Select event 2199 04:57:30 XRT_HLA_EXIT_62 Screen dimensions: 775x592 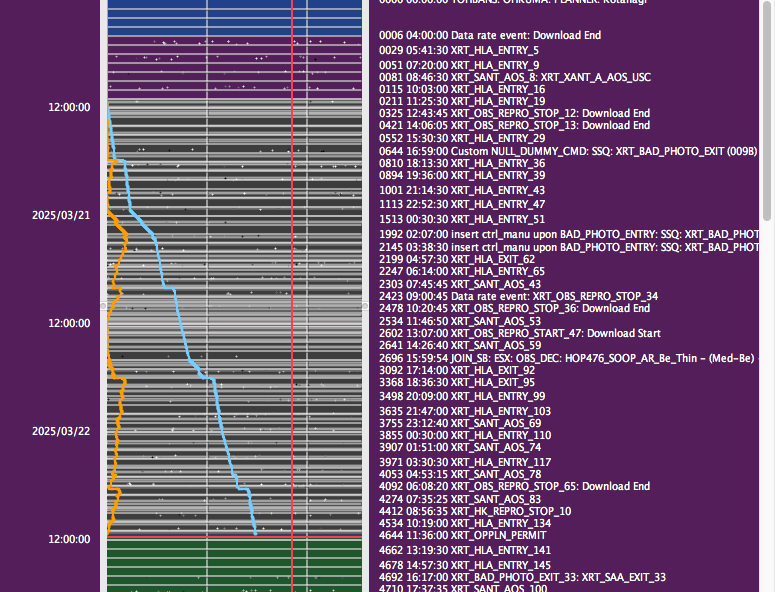tap(457, 259)
